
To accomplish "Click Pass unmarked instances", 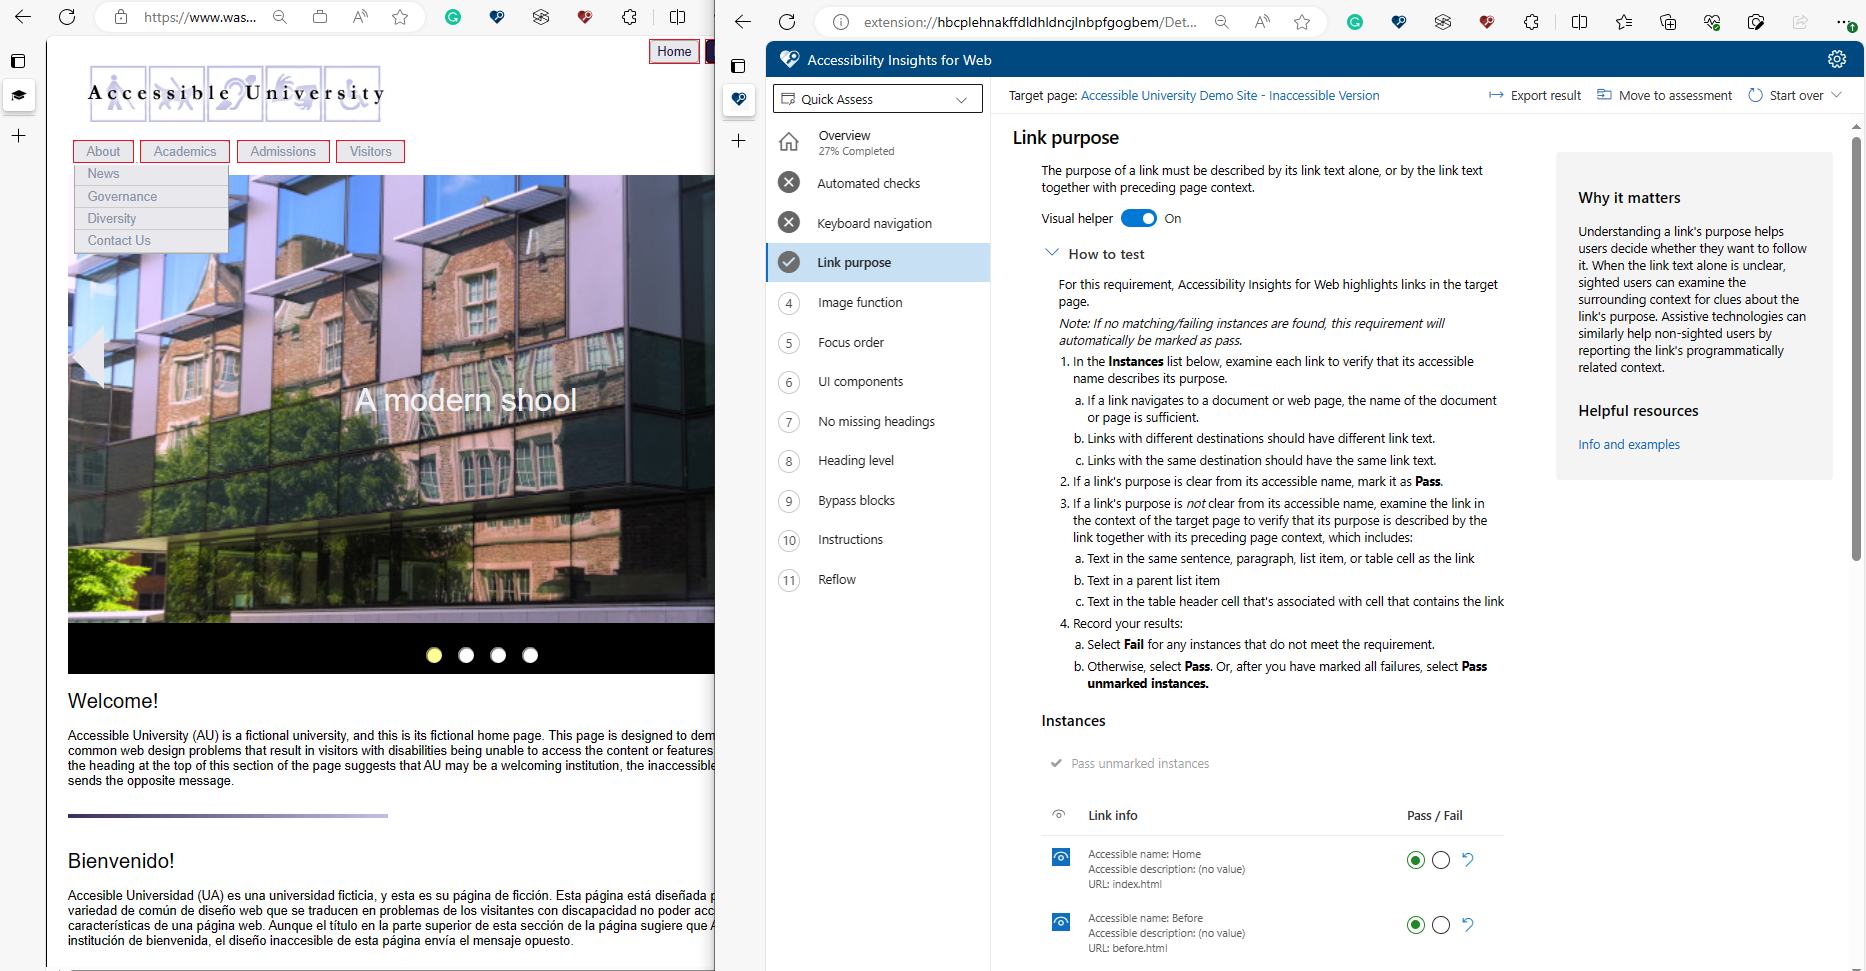I will point(1130,763).
